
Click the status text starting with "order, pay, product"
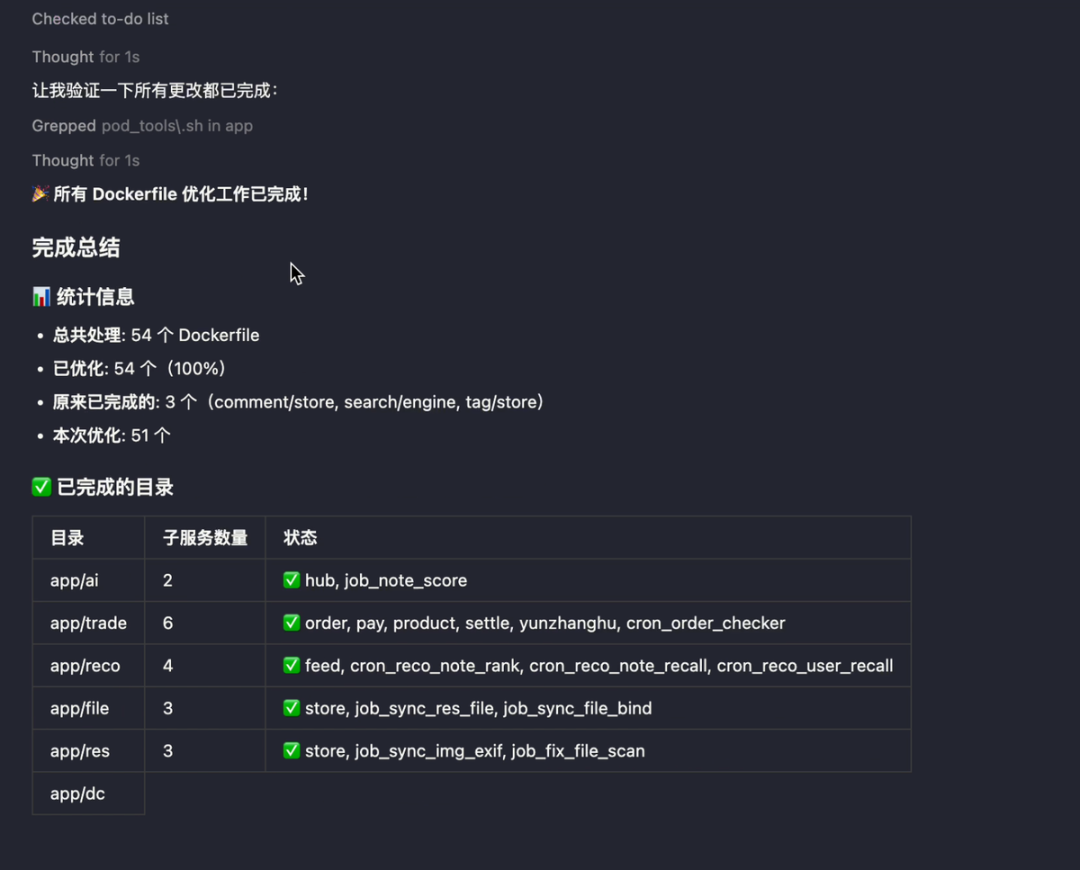point(545,623)
